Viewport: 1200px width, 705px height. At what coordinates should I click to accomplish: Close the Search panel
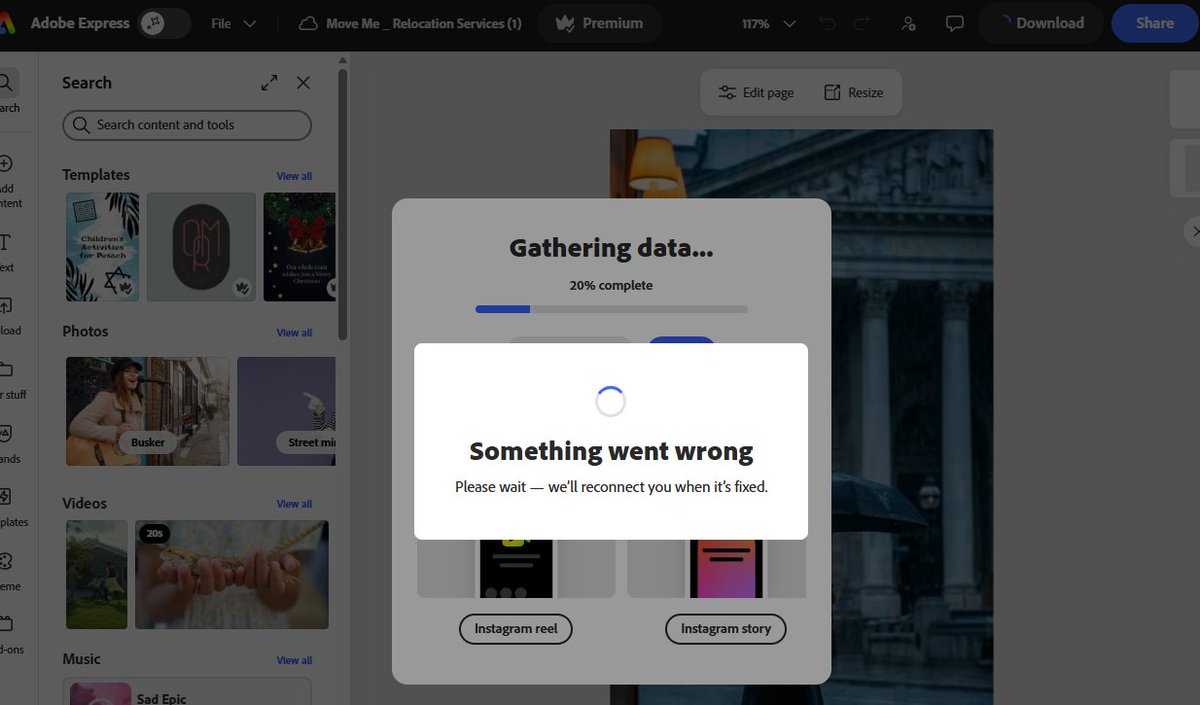tap(303, 83)
